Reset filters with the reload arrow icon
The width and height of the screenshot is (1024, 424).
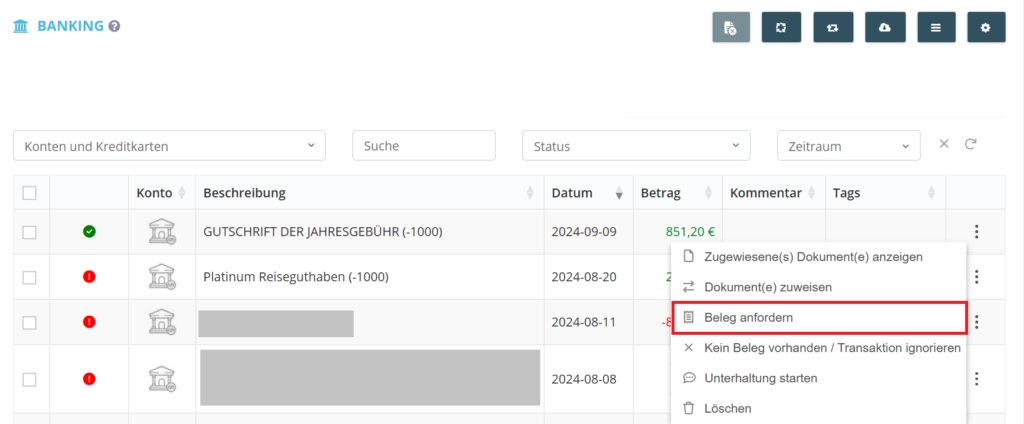tap(970, 144)
